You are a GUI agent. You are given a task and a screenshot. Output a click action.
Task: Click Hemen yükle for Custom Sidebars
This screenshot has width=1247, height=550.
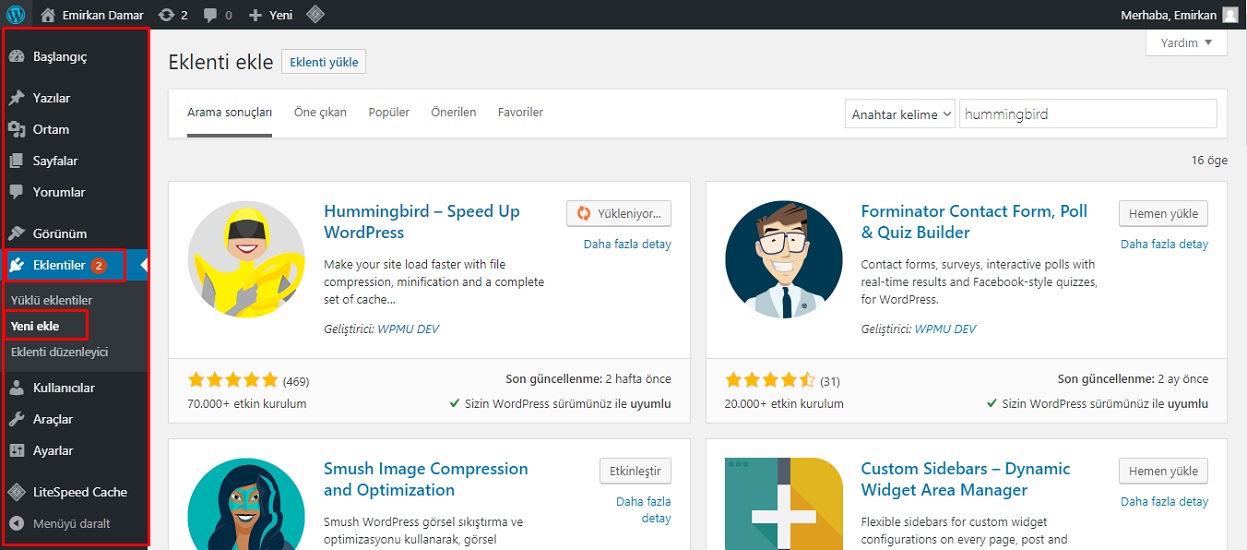pos(1164,471)
